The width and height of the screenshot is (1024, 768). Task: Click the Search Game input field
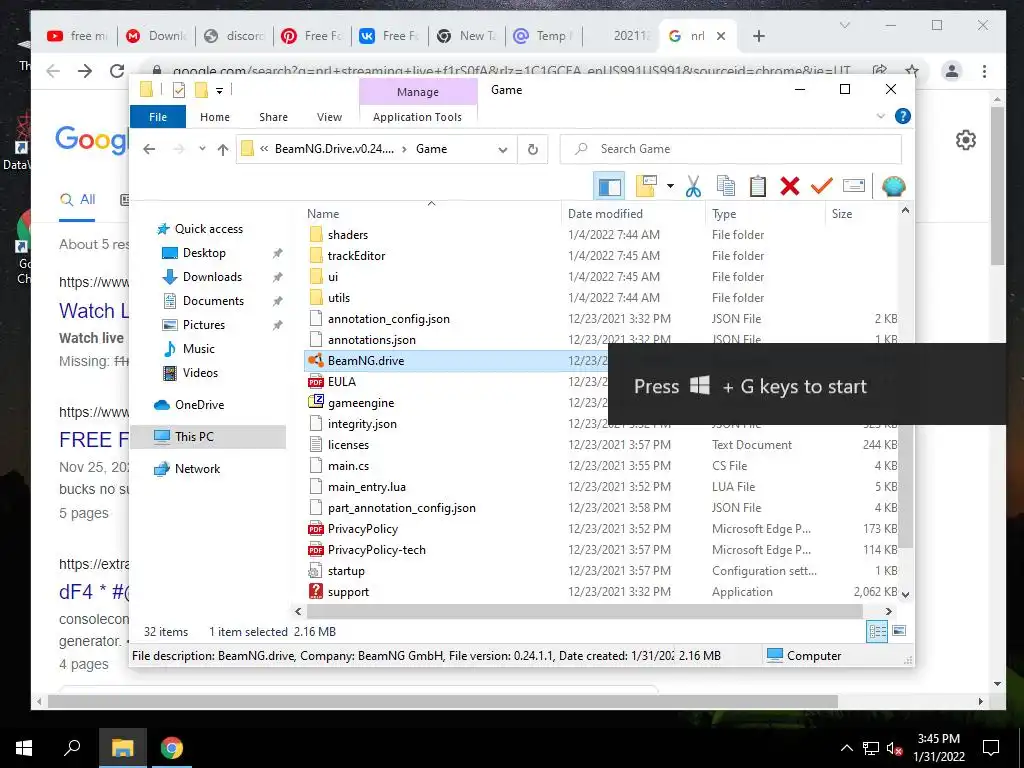731,150
